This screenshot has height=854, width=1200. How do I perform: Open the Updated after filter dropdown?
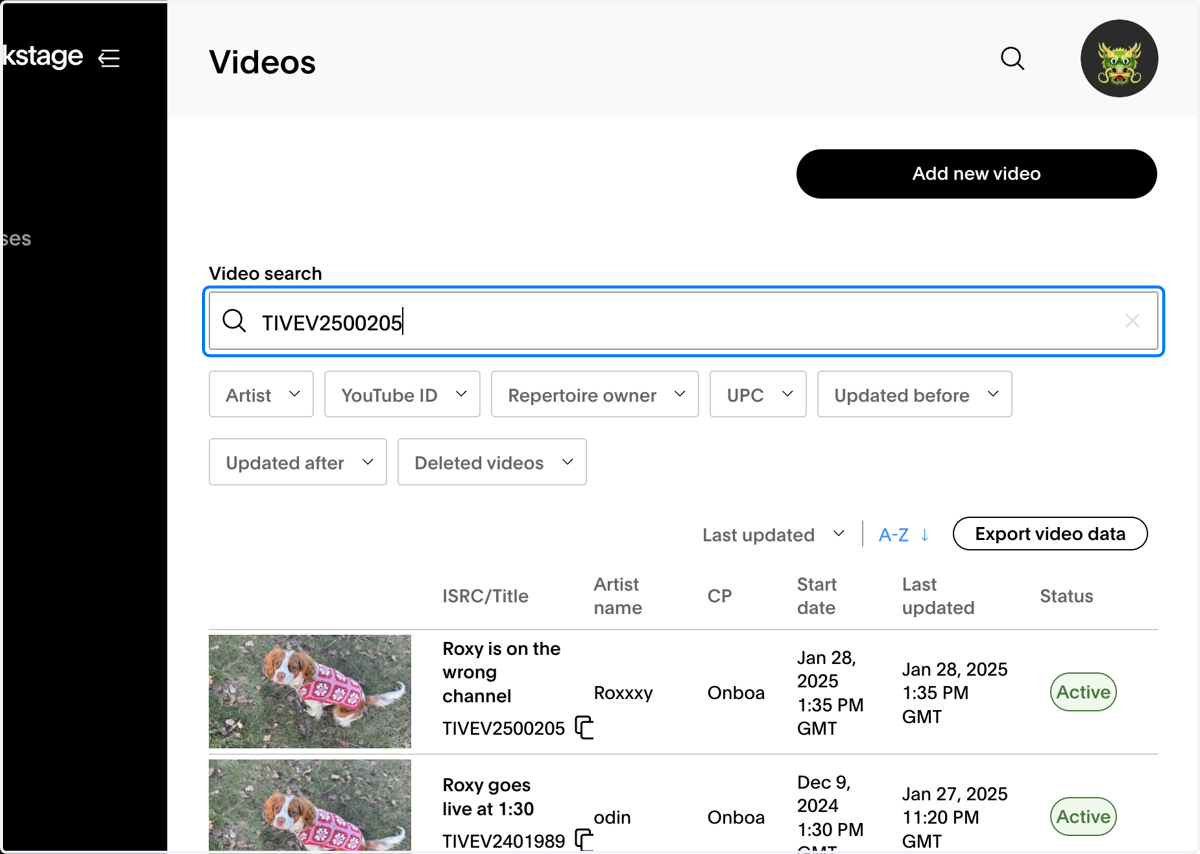[x=298, y=463]
